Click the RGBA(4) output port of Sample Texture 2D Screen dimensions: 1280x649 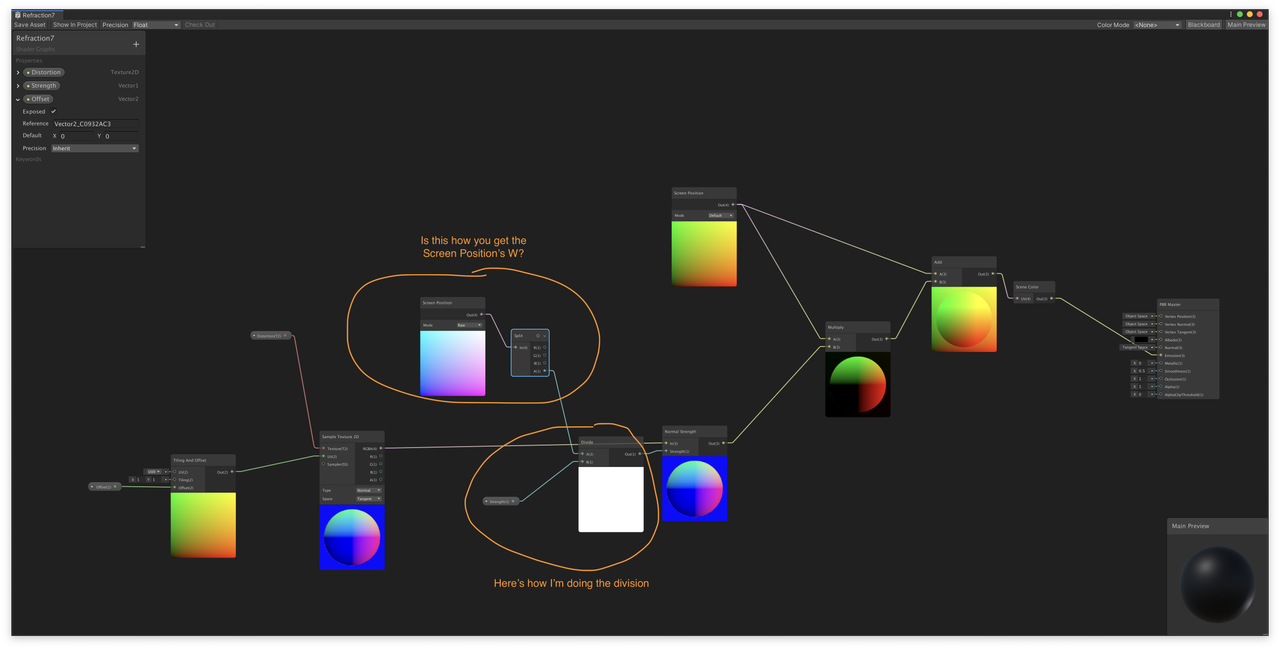pos(381,448)
